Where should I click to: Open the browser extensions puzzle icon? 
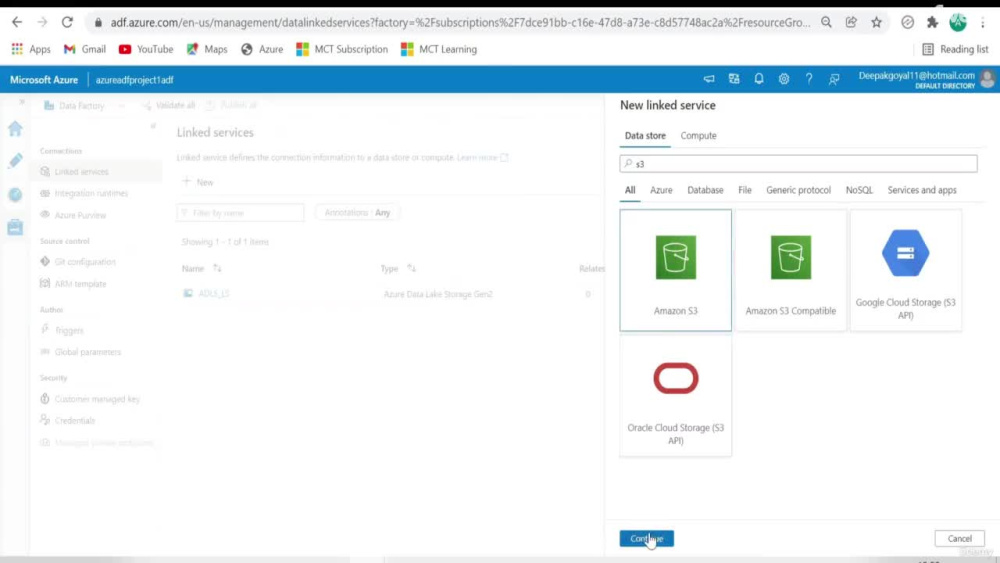[932, 22]
